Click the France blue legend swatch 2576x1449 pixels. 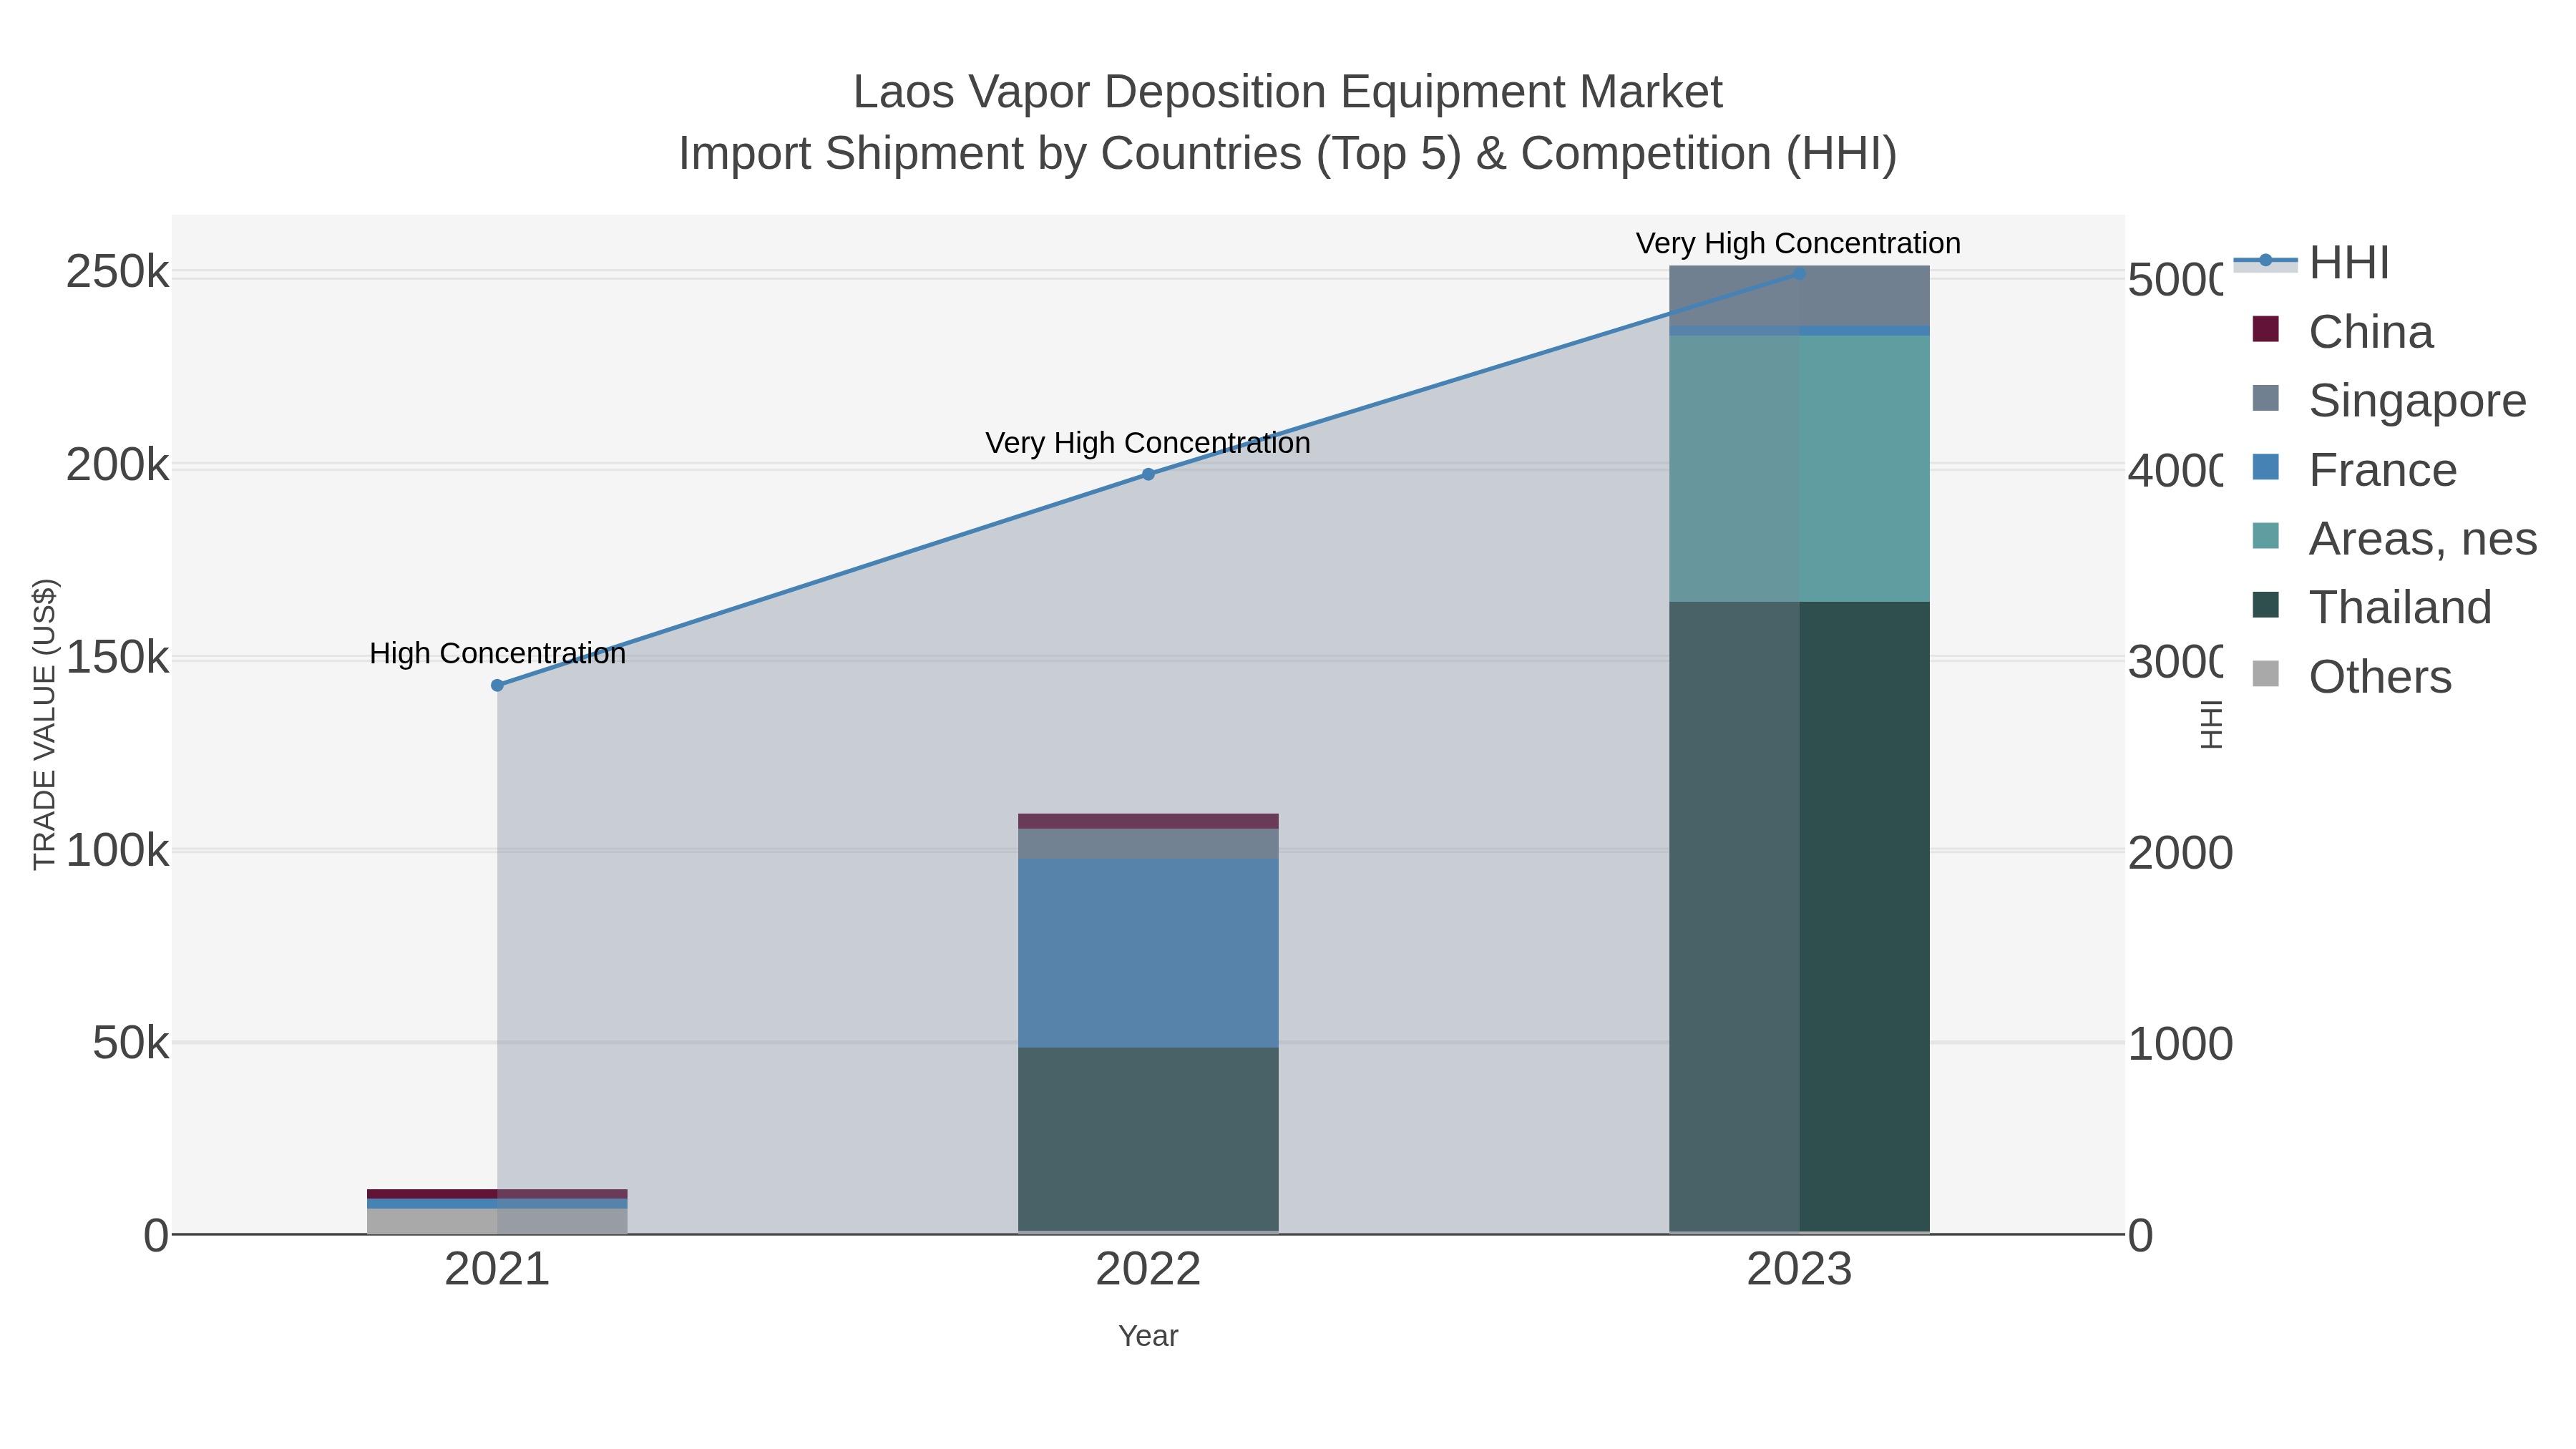pos(2266,467)
